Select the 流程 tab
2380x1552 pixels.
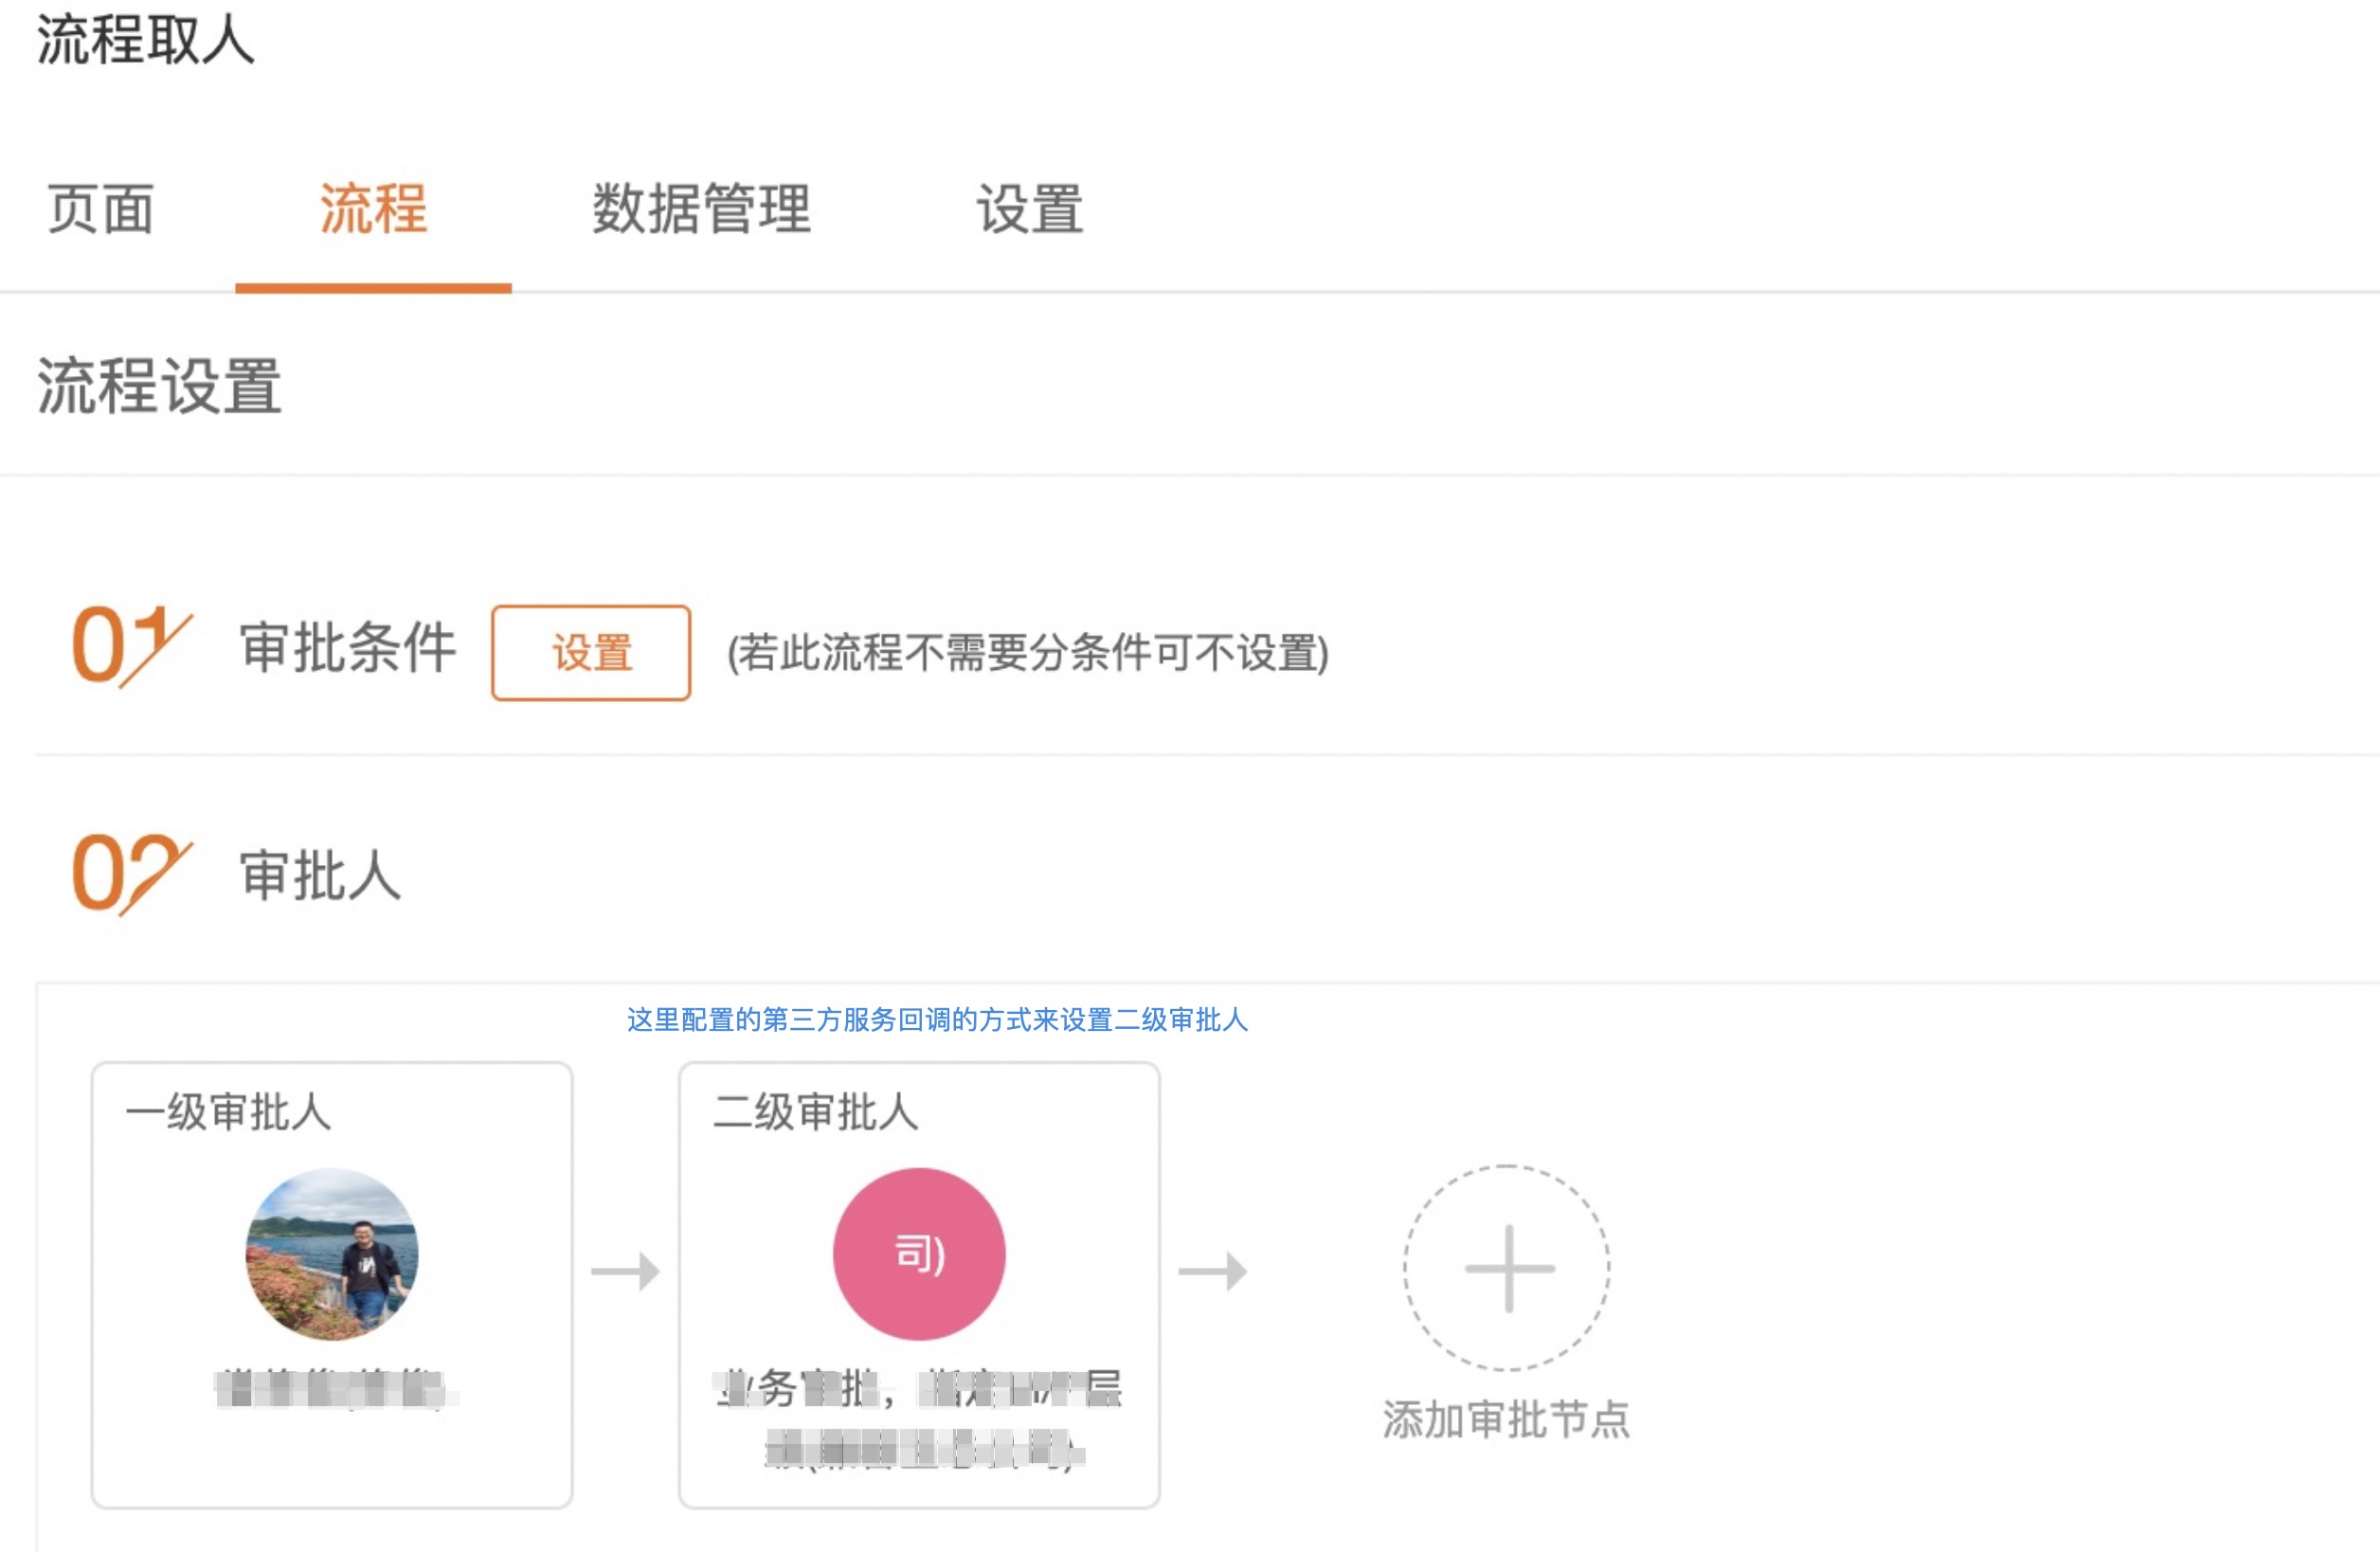click(x=373, y=210)
